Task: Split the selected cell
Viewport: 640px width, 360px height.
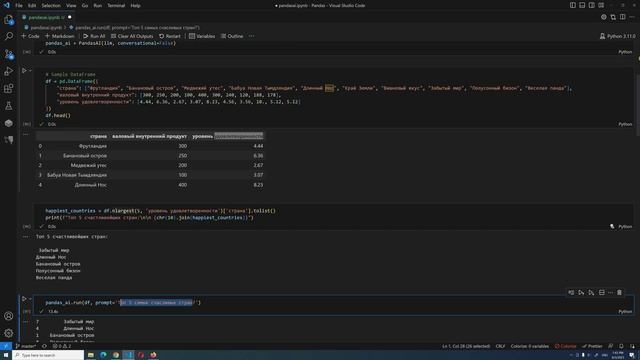Action: (602, 292)
